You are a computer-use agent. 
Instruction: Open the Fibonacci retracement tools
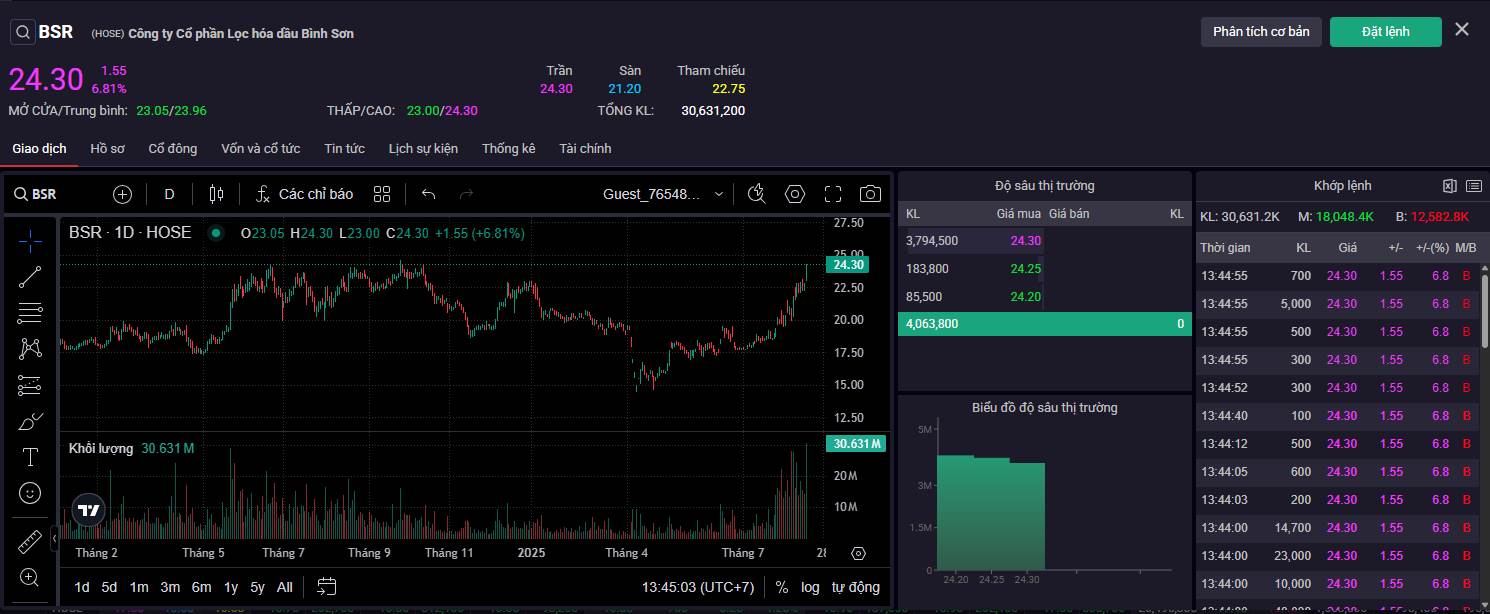(x=30, y=313)
